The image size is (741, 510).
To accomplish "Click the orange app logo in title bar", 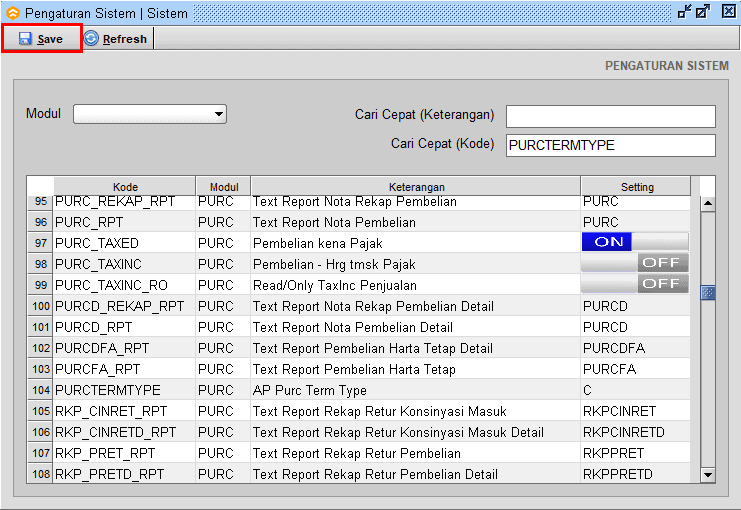I will 12,13.
